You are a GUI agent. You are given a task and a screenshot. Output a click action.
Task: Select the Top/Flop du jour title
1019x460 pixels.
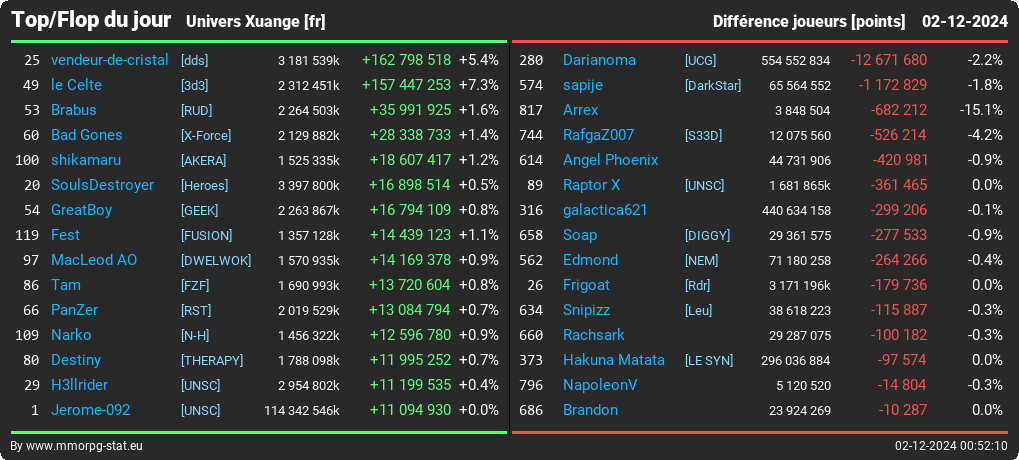click(x=91, y=21)
